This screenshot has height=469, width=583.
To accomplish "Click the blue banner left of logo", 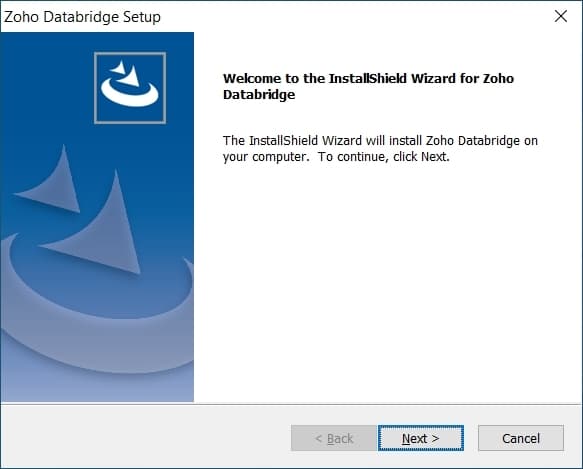I will pos(46,88).
